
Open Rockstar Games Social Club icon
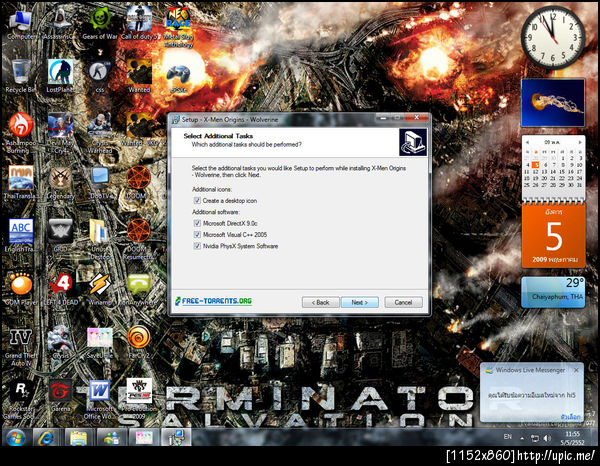[x=21, y=400]
